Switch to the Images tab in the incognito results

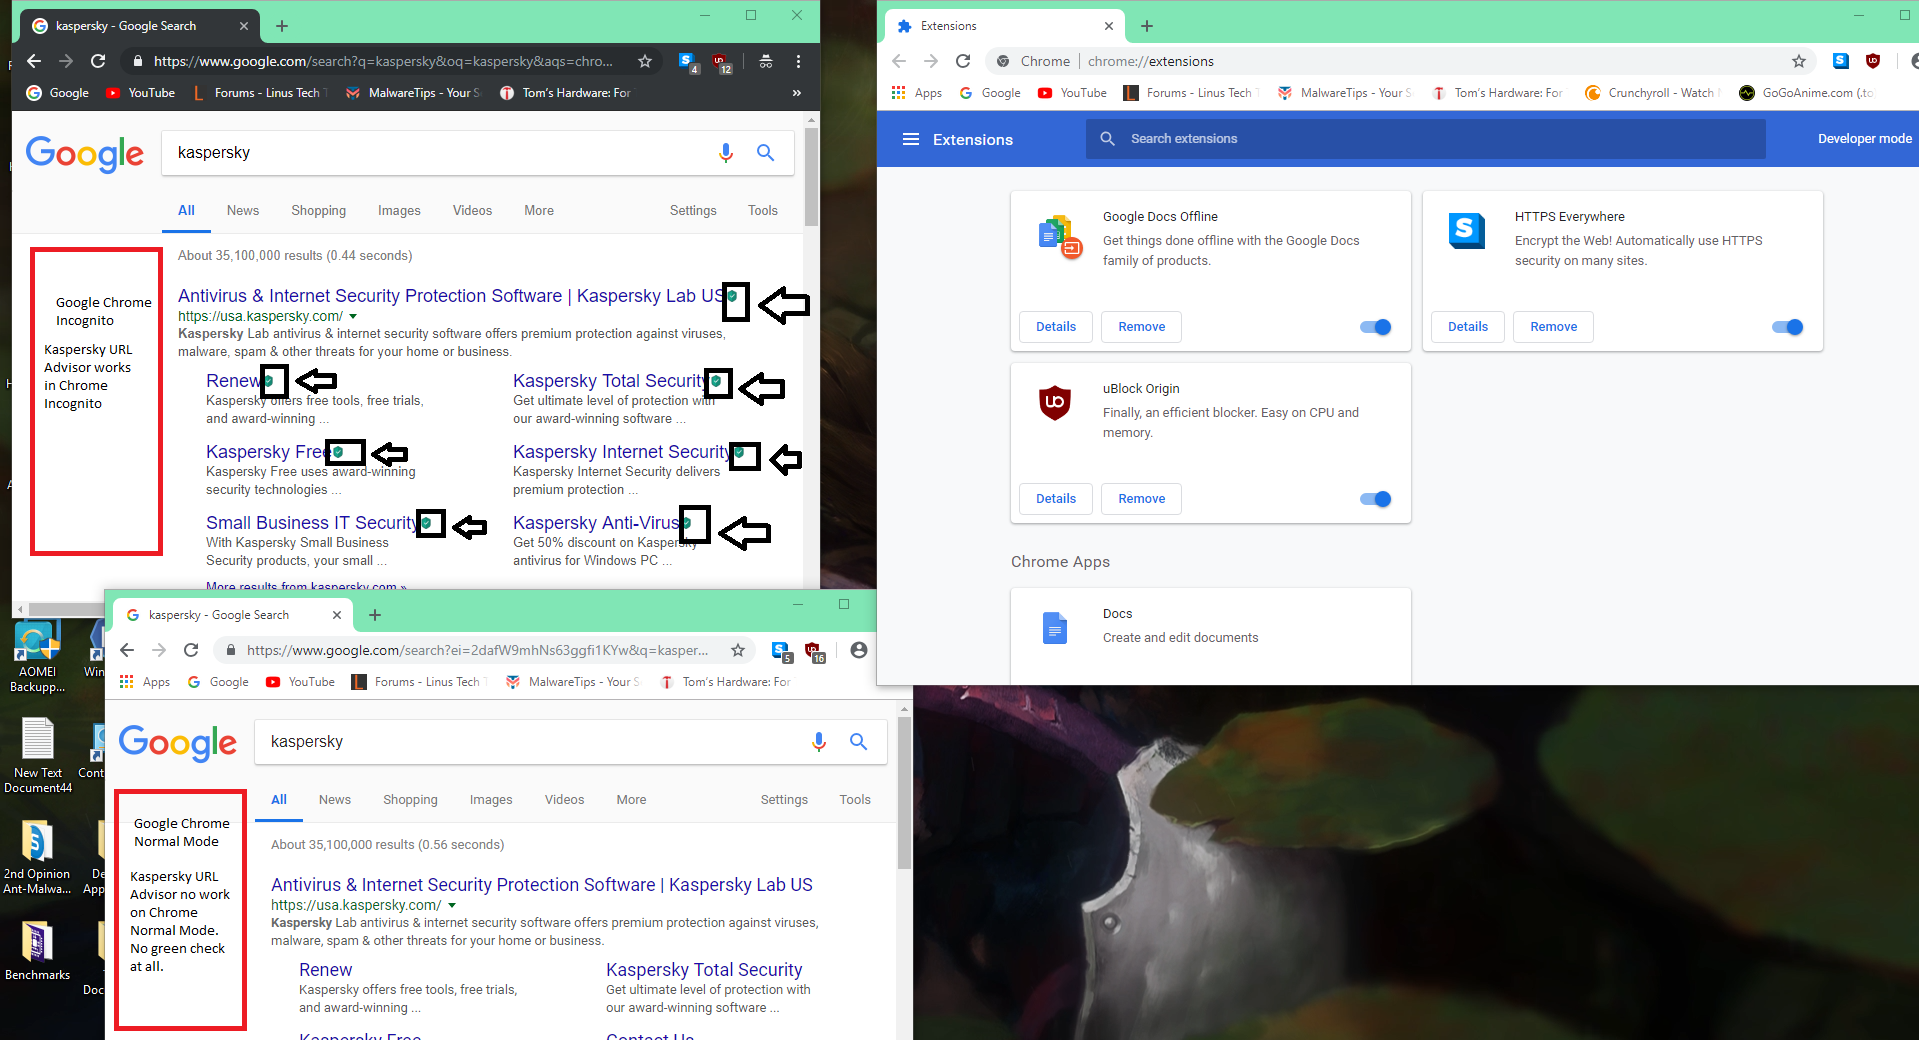[x=399, y=210]
